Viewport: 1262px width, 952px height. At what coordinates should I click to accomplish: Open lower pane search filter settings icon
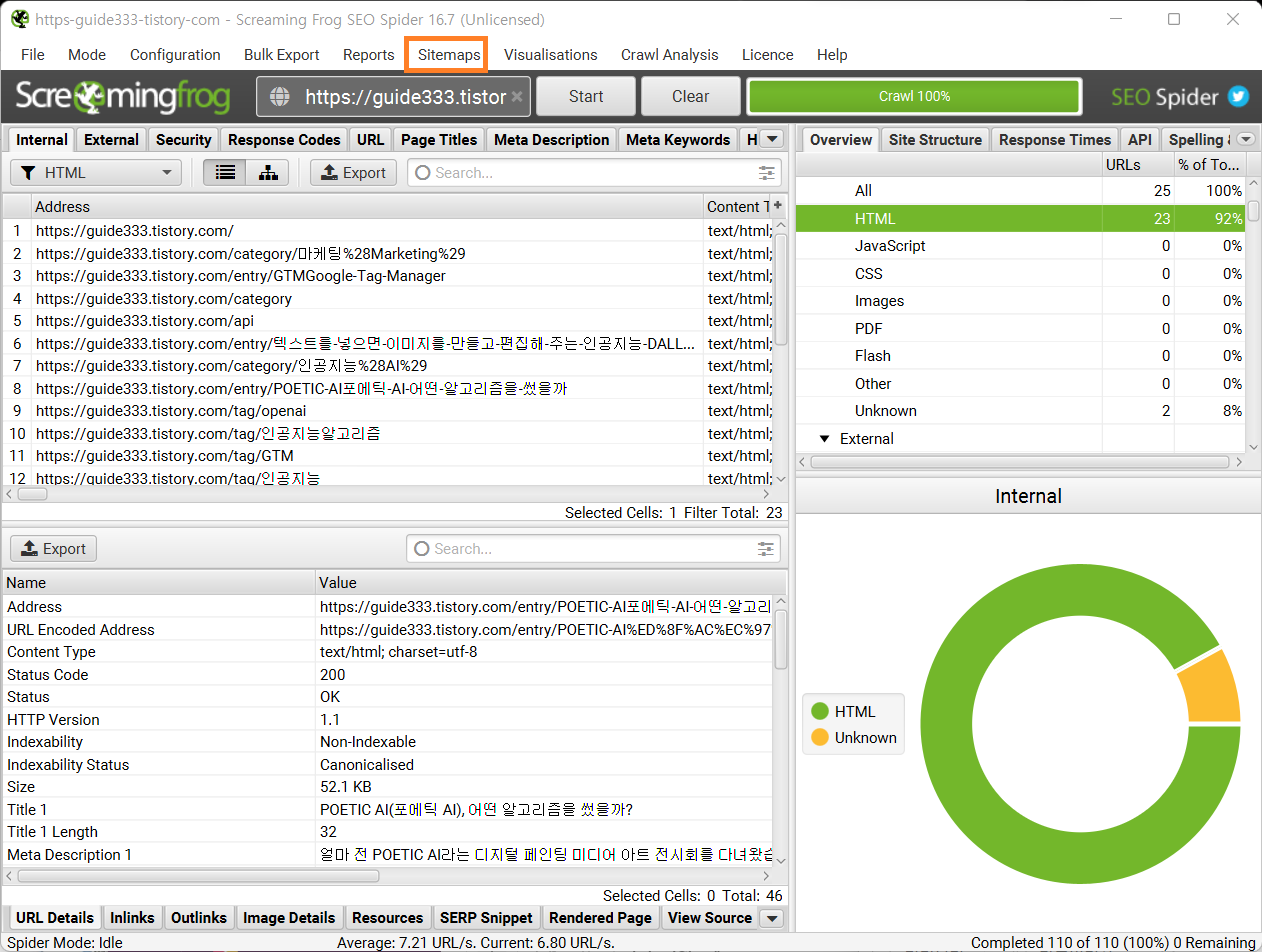tap(766, 549)
